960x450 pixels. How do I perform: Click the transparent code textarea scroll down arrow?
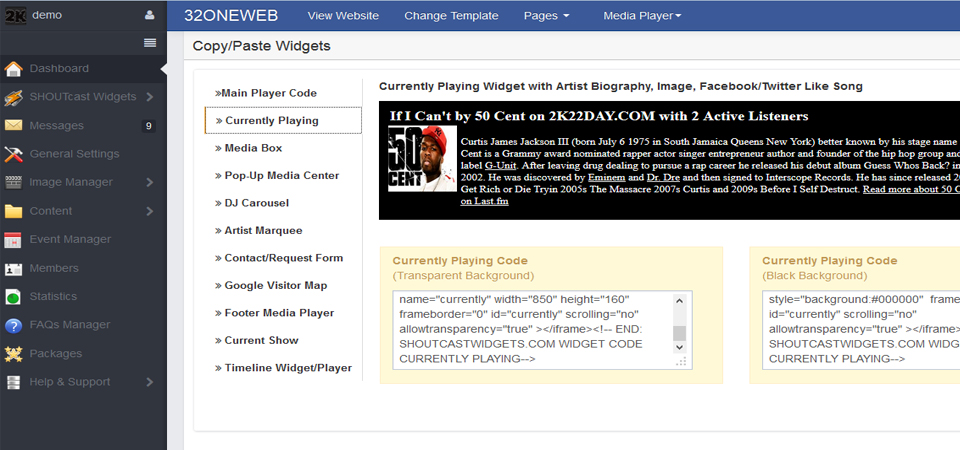tap(680, 347)
